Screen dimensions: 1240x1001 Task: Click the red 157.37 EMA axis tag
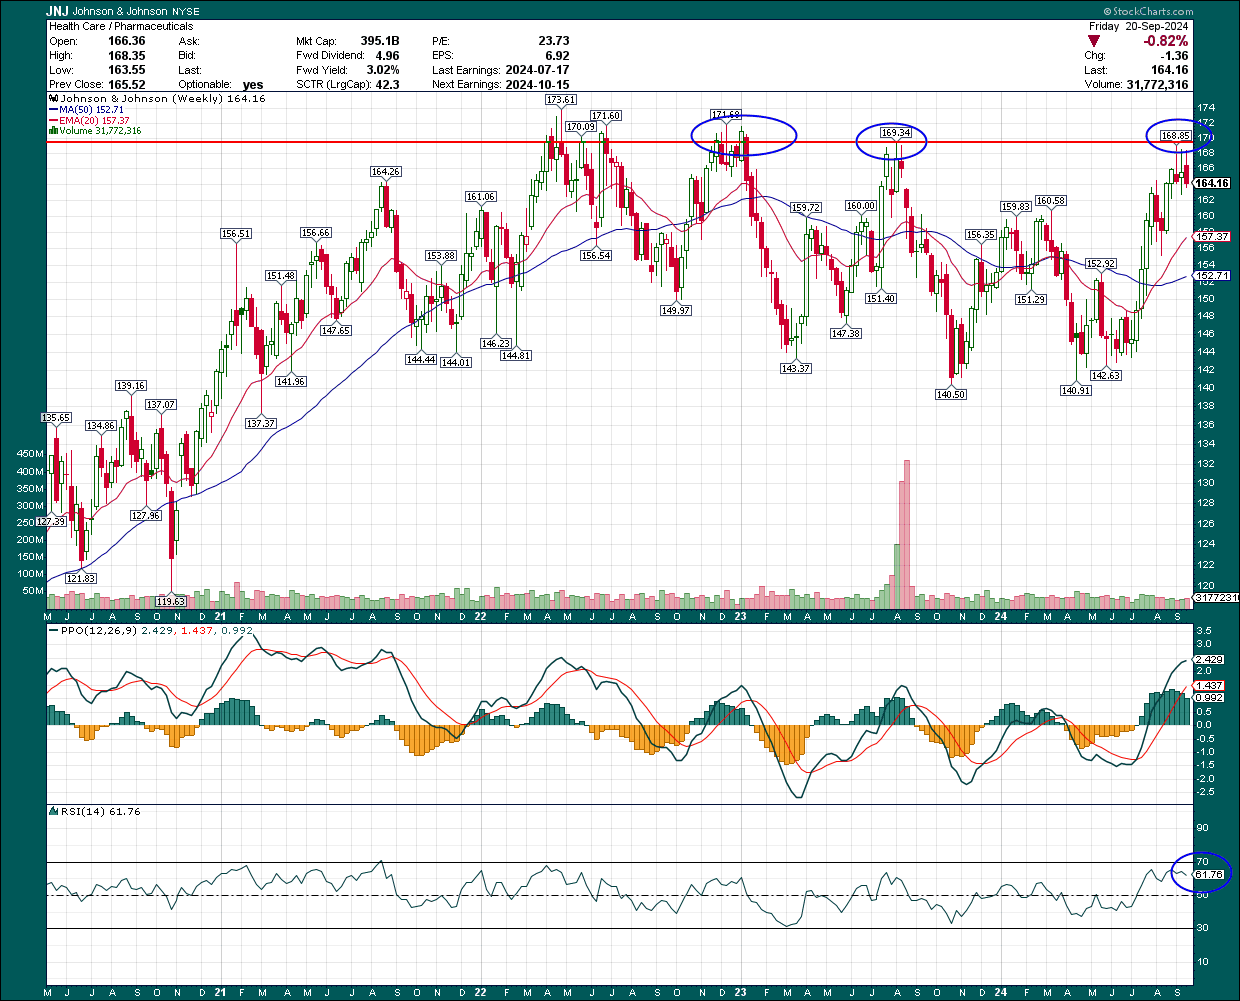tap(1213, 237)
